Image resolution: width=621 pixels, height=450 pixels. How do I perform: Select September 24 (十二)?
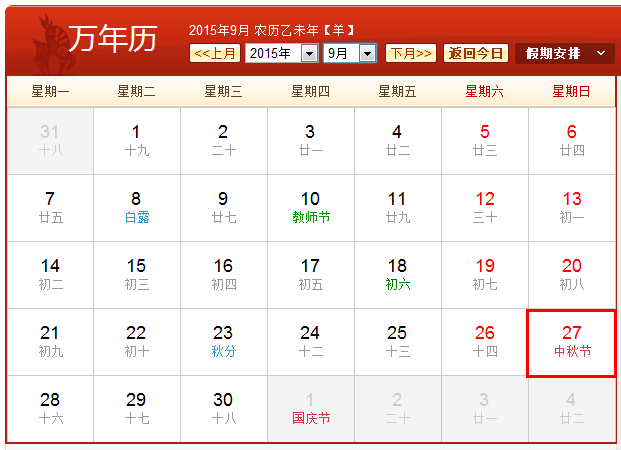(311, 341)
